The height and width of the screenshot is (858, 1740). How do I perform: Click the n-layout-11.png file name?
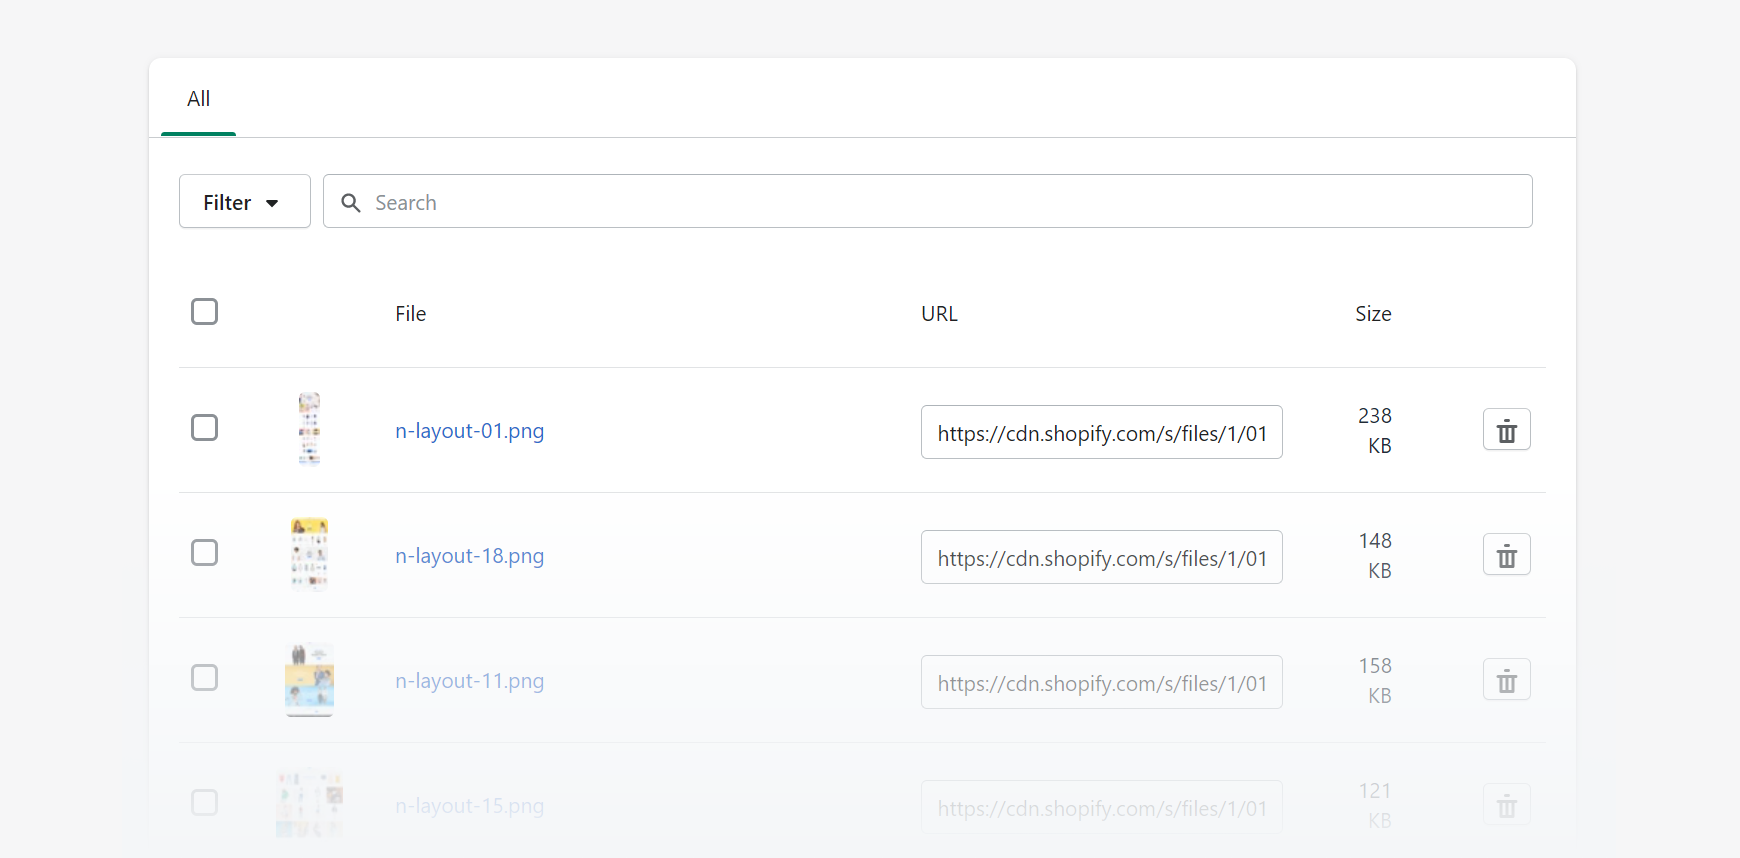pos(469,681)
